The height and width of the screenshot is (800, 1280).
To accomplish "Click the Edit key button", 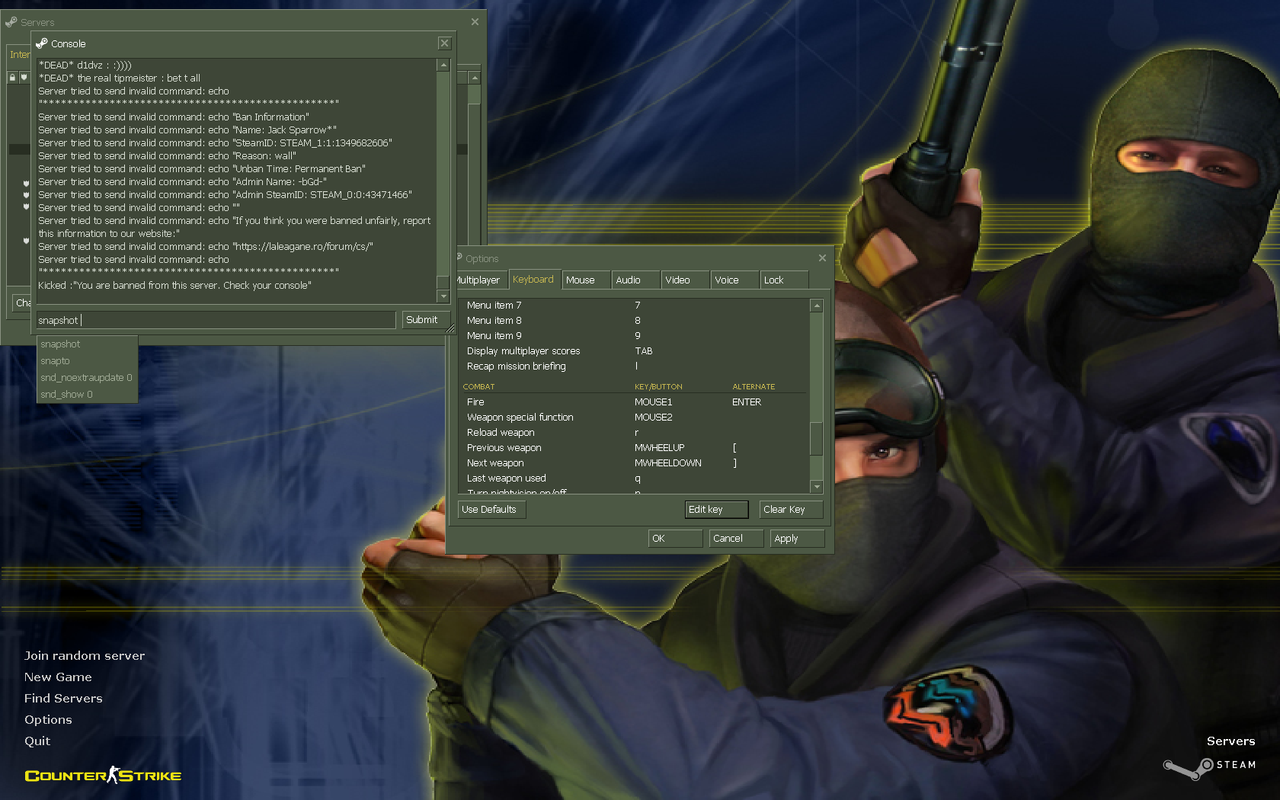I will (x=716, y=510).
